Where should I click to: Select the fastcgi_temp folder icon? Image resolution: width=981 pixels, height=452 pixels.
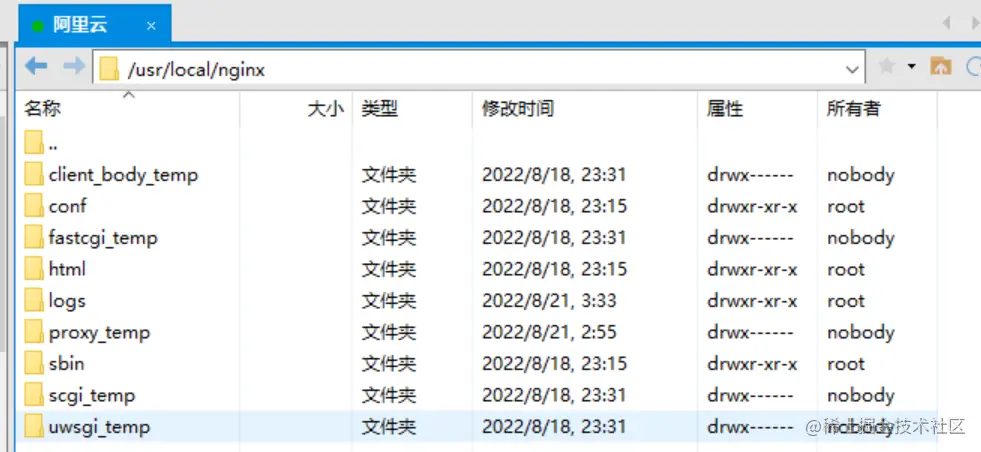34,237
